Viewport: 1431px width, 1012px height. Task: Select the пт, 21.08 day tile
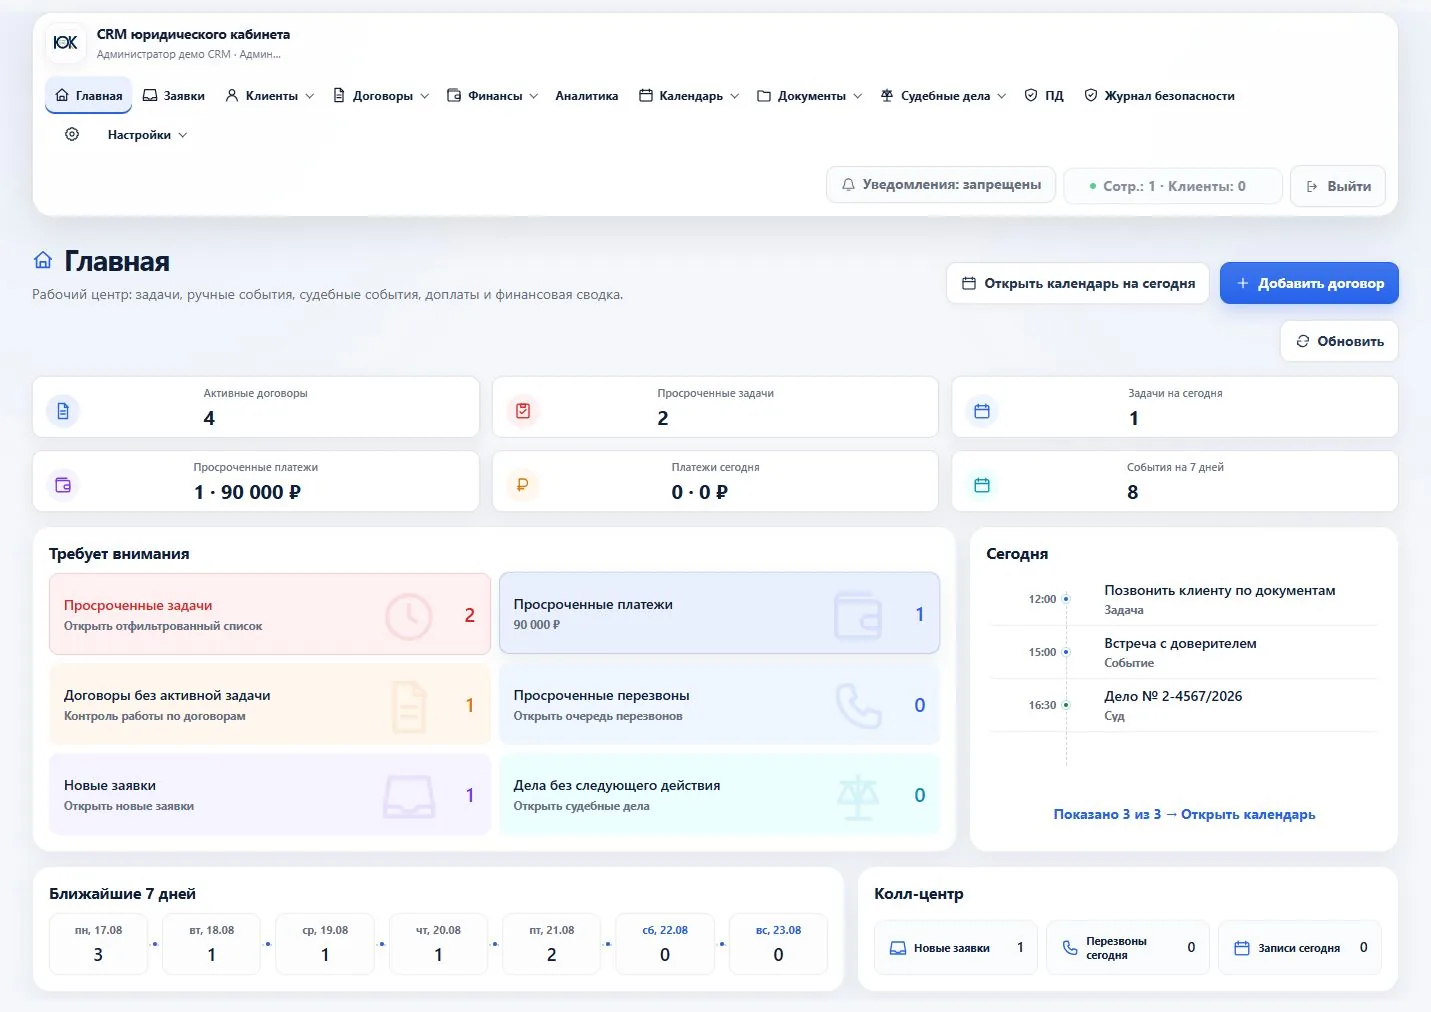coord(552,943)
